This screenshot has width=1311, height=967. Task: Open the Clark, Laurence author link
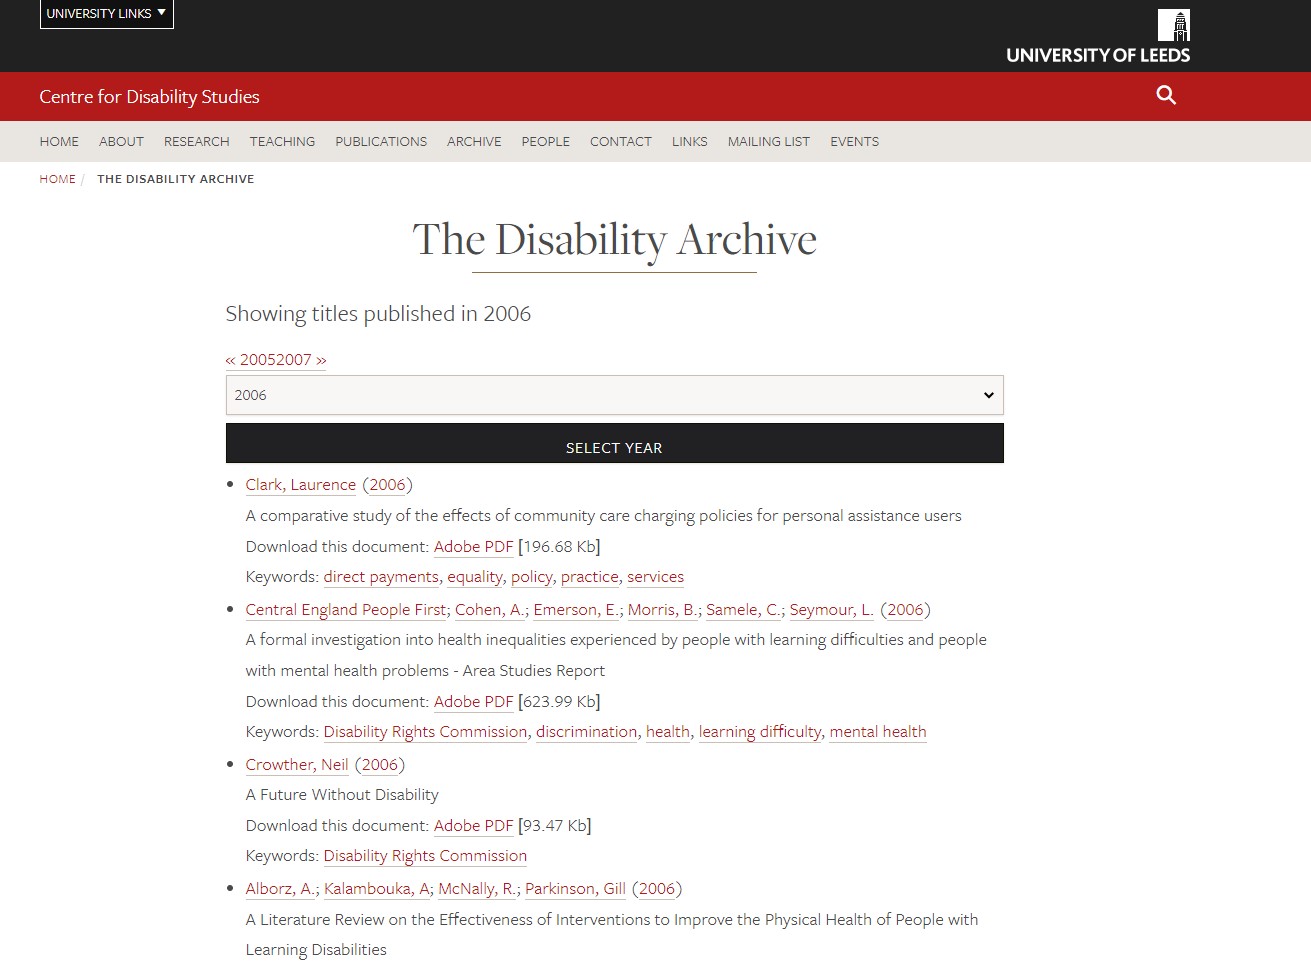[x=300, y=484]
